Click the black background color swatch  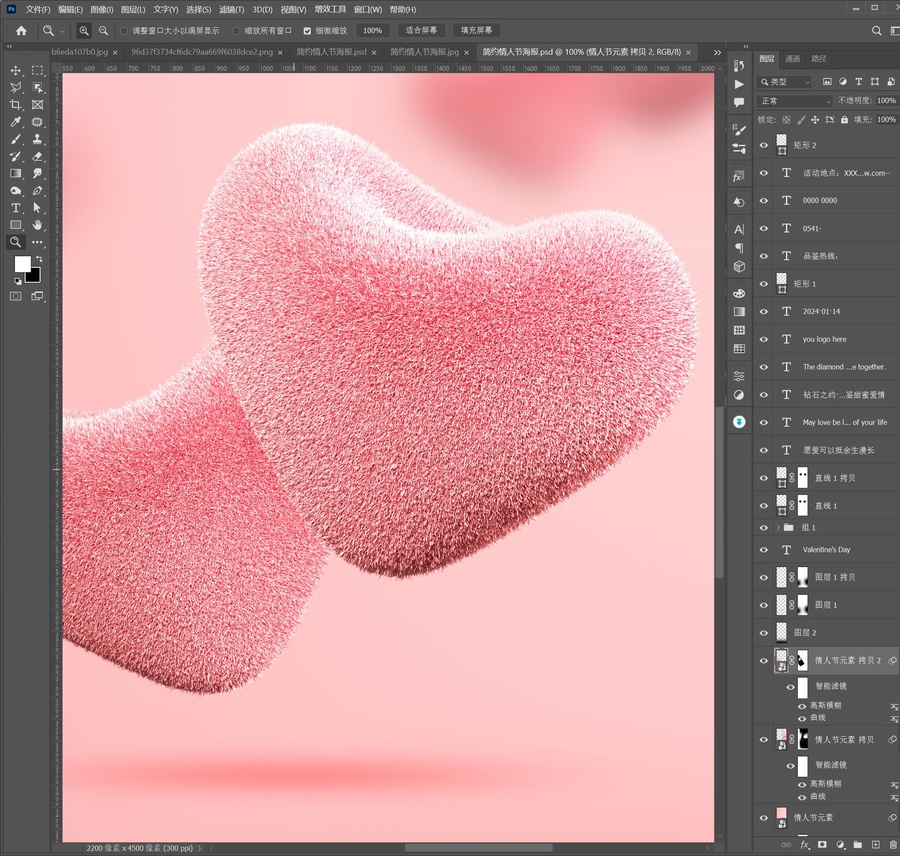(34, 277)
